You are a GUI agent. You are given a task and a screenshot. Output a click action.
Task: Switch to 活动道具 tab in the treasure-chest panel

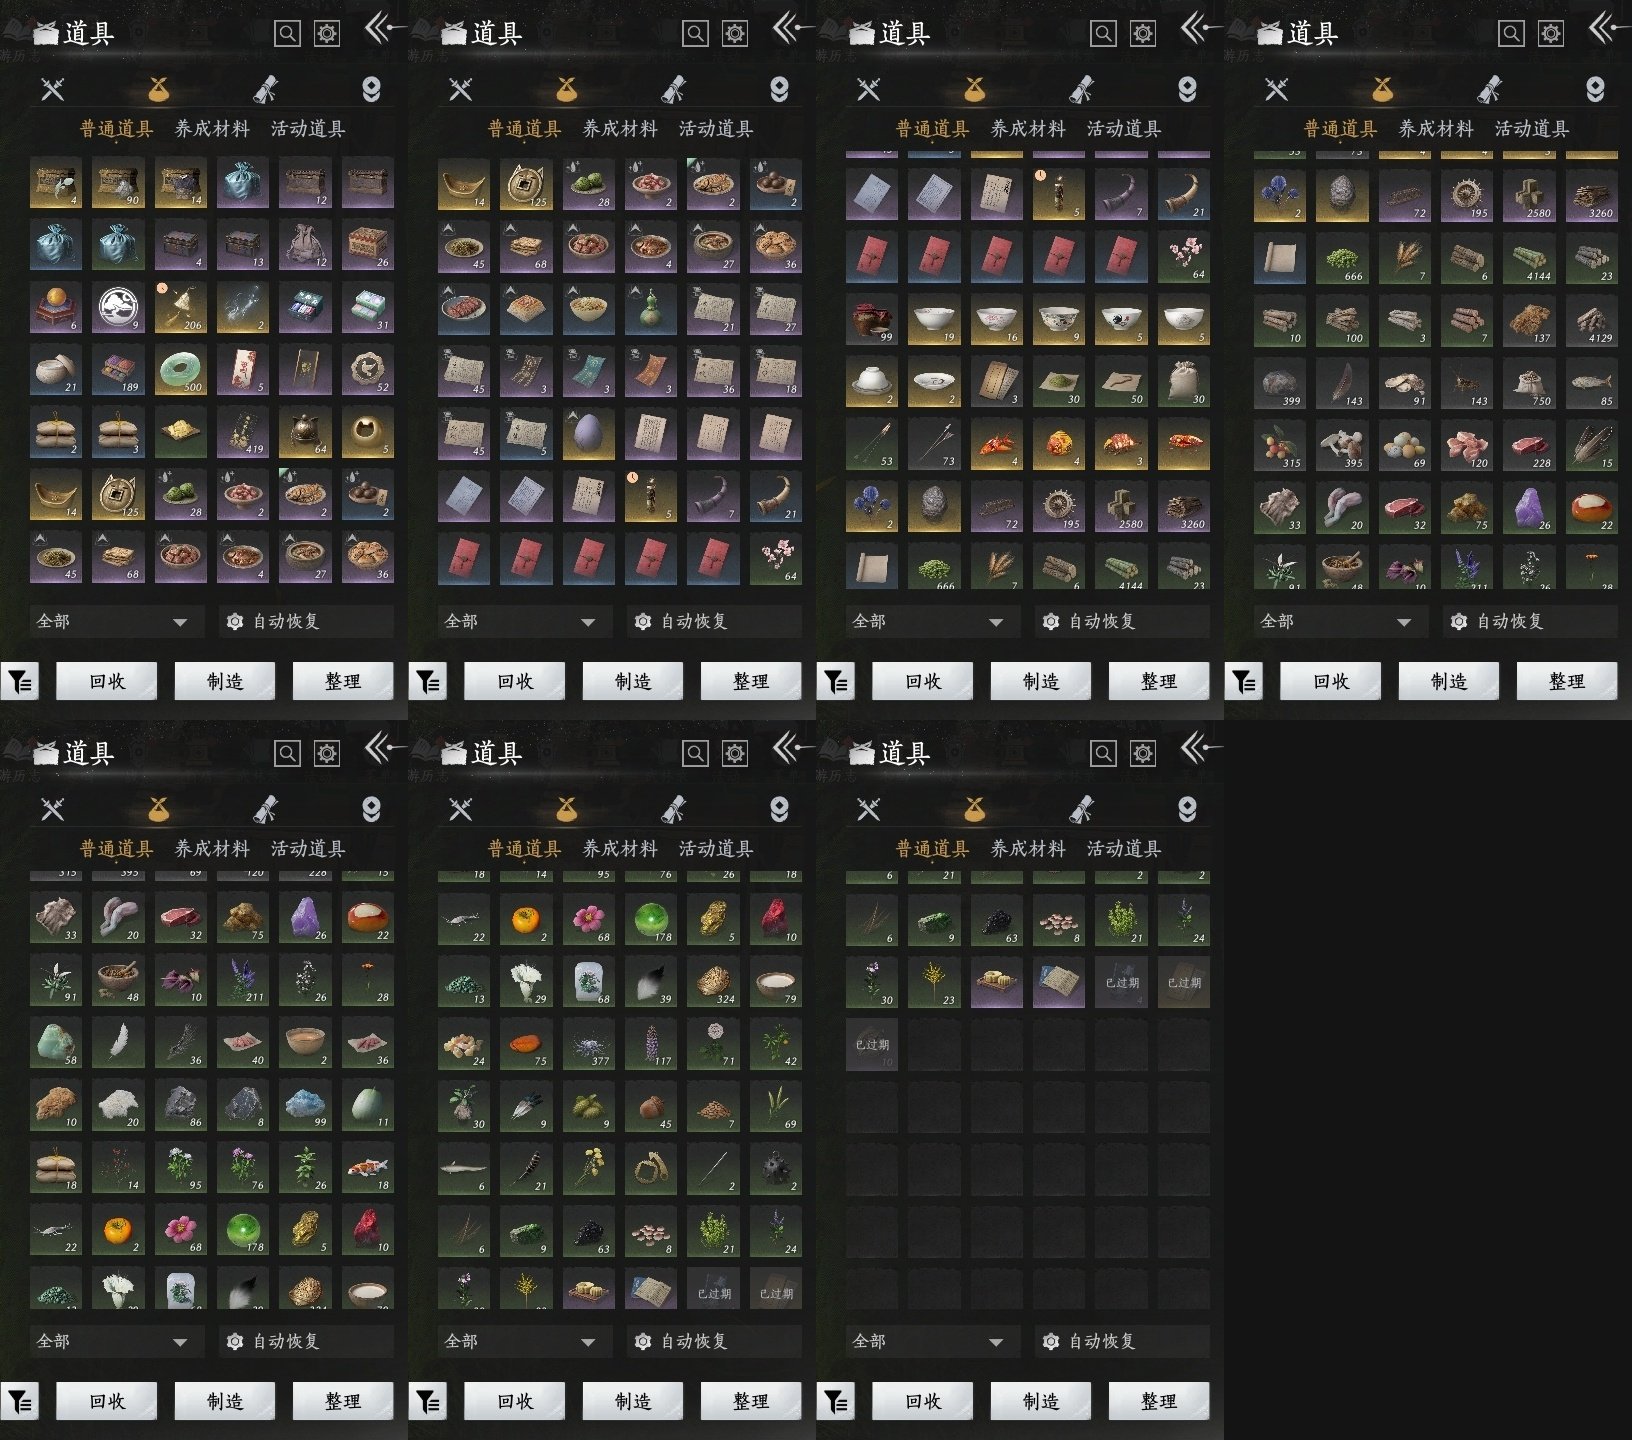[308, 129]
